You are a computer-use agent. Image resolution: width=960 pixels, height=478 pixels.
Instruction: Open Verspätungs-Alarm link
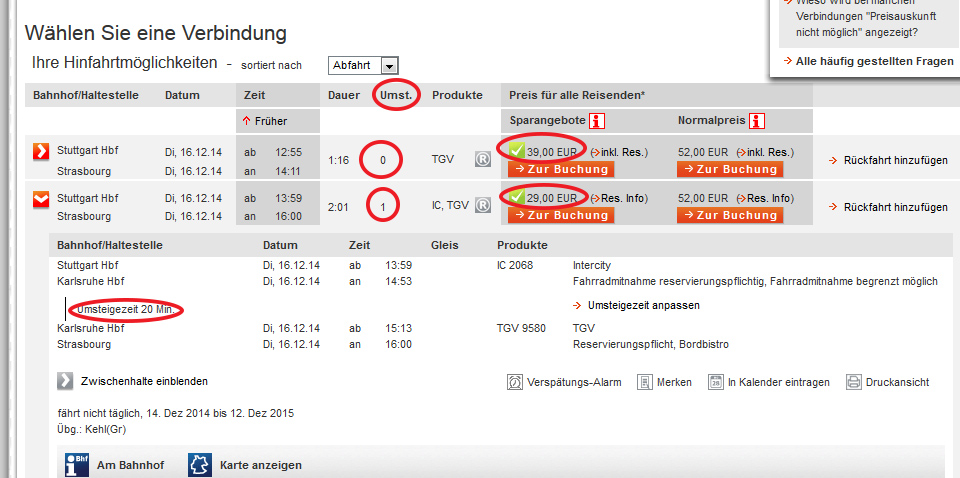(576, 383)
